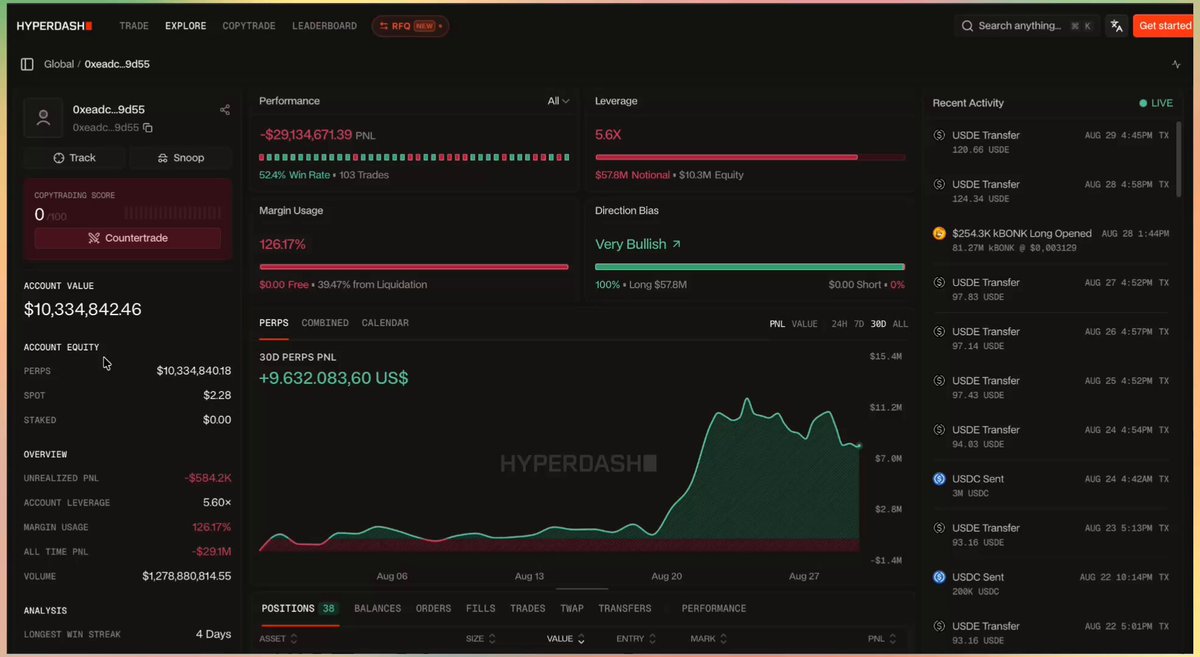
Task: Click the Global breadcrumb link
Action: pyautogui.click(x=59, y=64)
